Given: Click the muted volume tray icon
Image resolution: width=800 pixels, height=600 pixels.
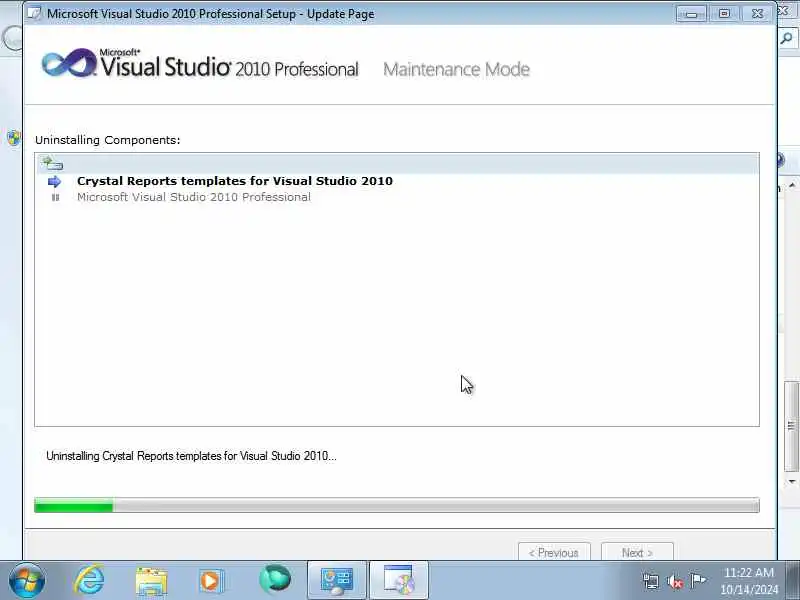Looking at the screenshot, I should point(675,581).
